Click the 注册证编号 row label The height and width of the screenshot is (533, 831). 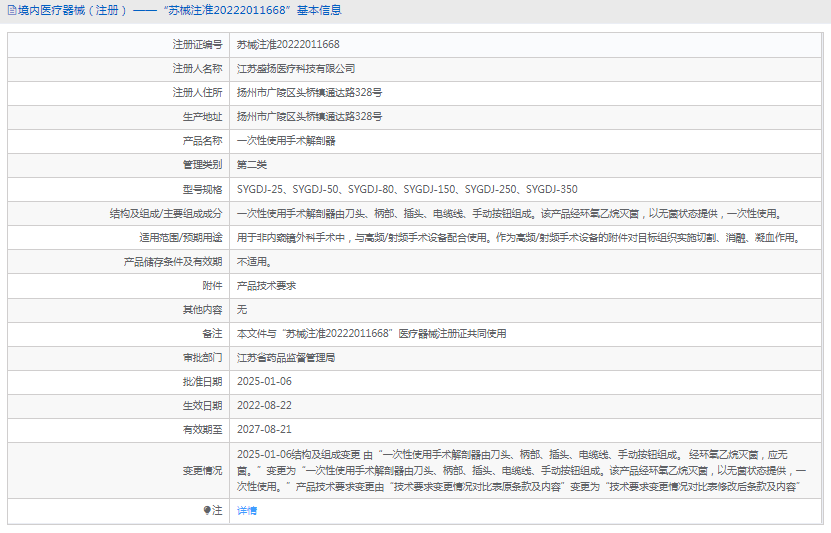[197, 45]
